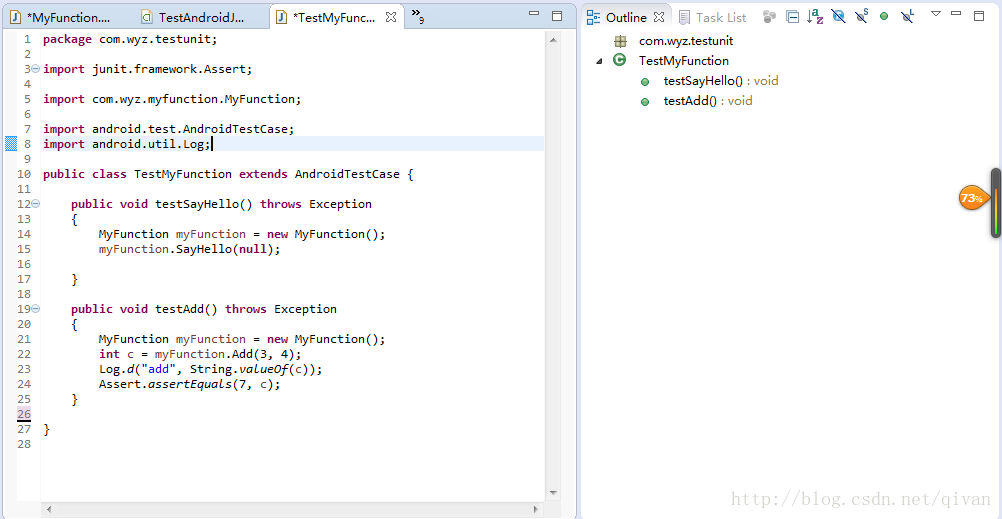Maximize the editor area

(x=557, y=16)
